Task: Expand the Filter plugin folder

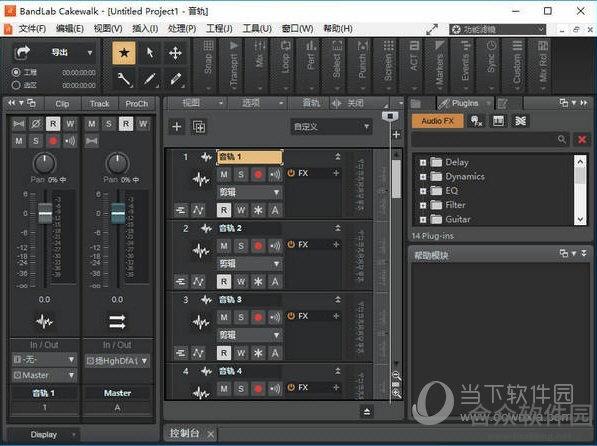Action: coord(423,206)
